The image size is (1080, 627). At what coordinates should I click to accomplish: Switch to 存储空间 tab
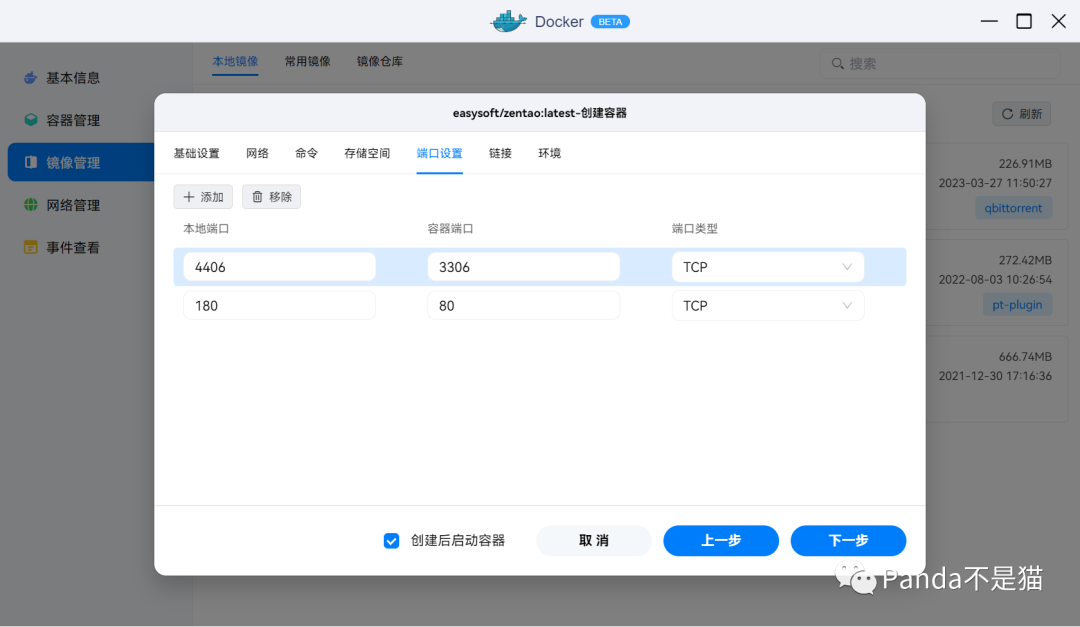[367, 153]
